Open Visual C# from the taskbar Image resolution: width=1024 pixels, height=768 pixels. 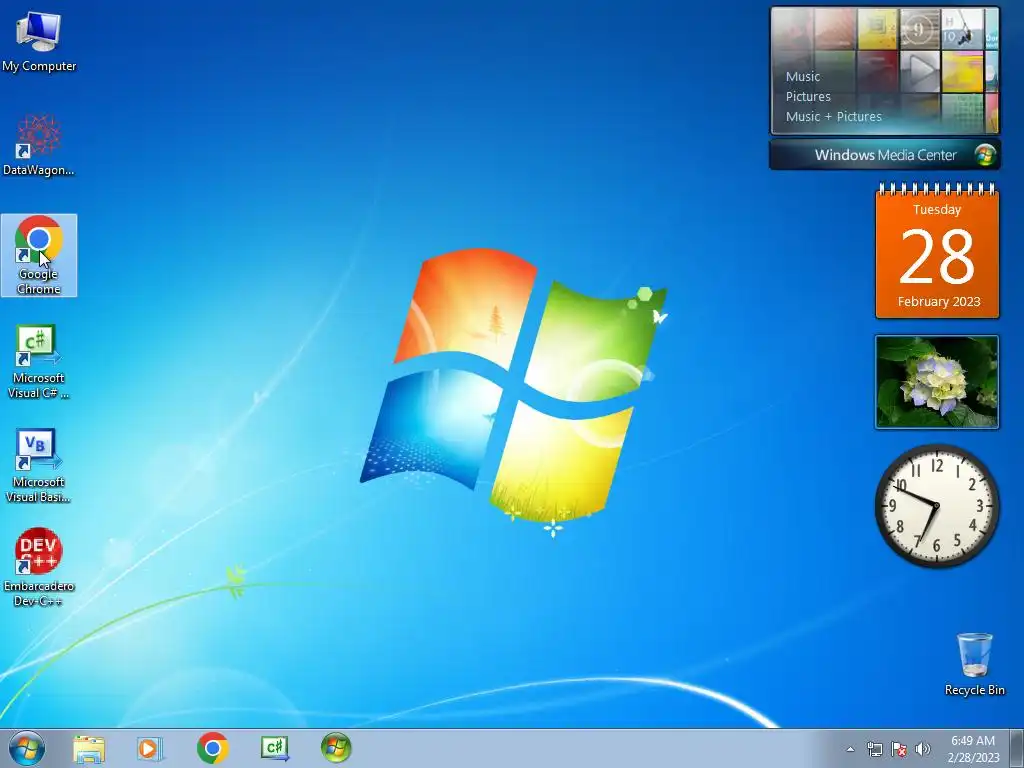pyautogui.click(x=274, y=748)
